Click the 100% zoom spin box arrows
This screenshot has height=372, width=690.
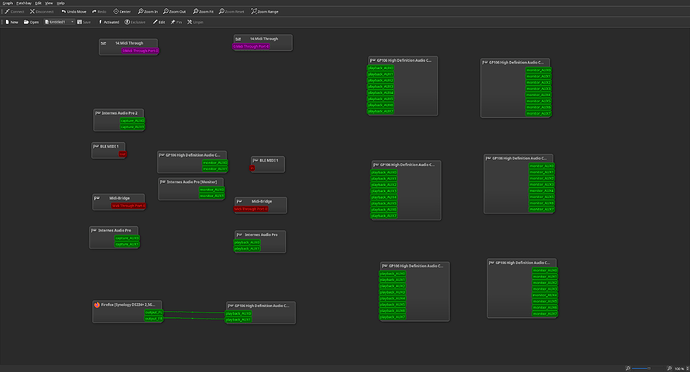point(687,368)
